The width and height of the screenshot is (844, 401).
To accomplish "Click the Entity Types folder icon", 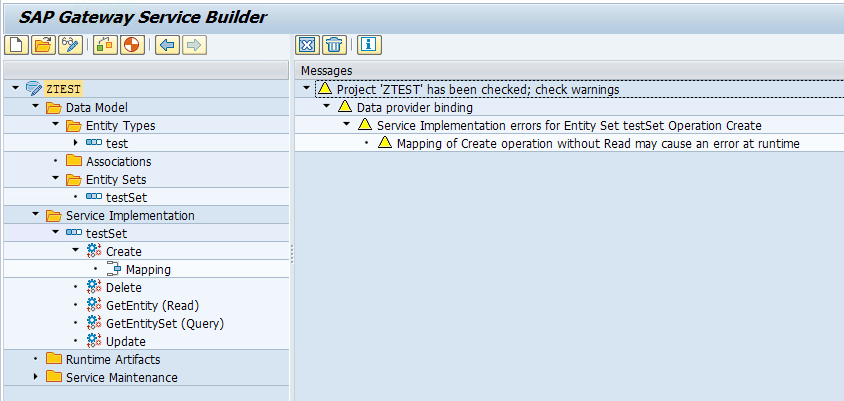I will (74, 125).
